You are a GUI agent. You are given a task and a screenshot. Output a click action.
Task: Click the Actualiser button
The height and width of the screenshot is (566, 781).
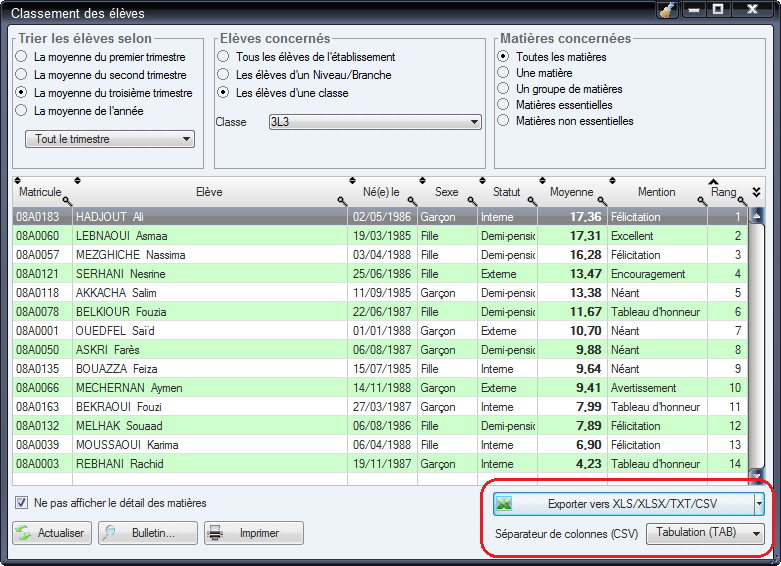click(52, 533)
